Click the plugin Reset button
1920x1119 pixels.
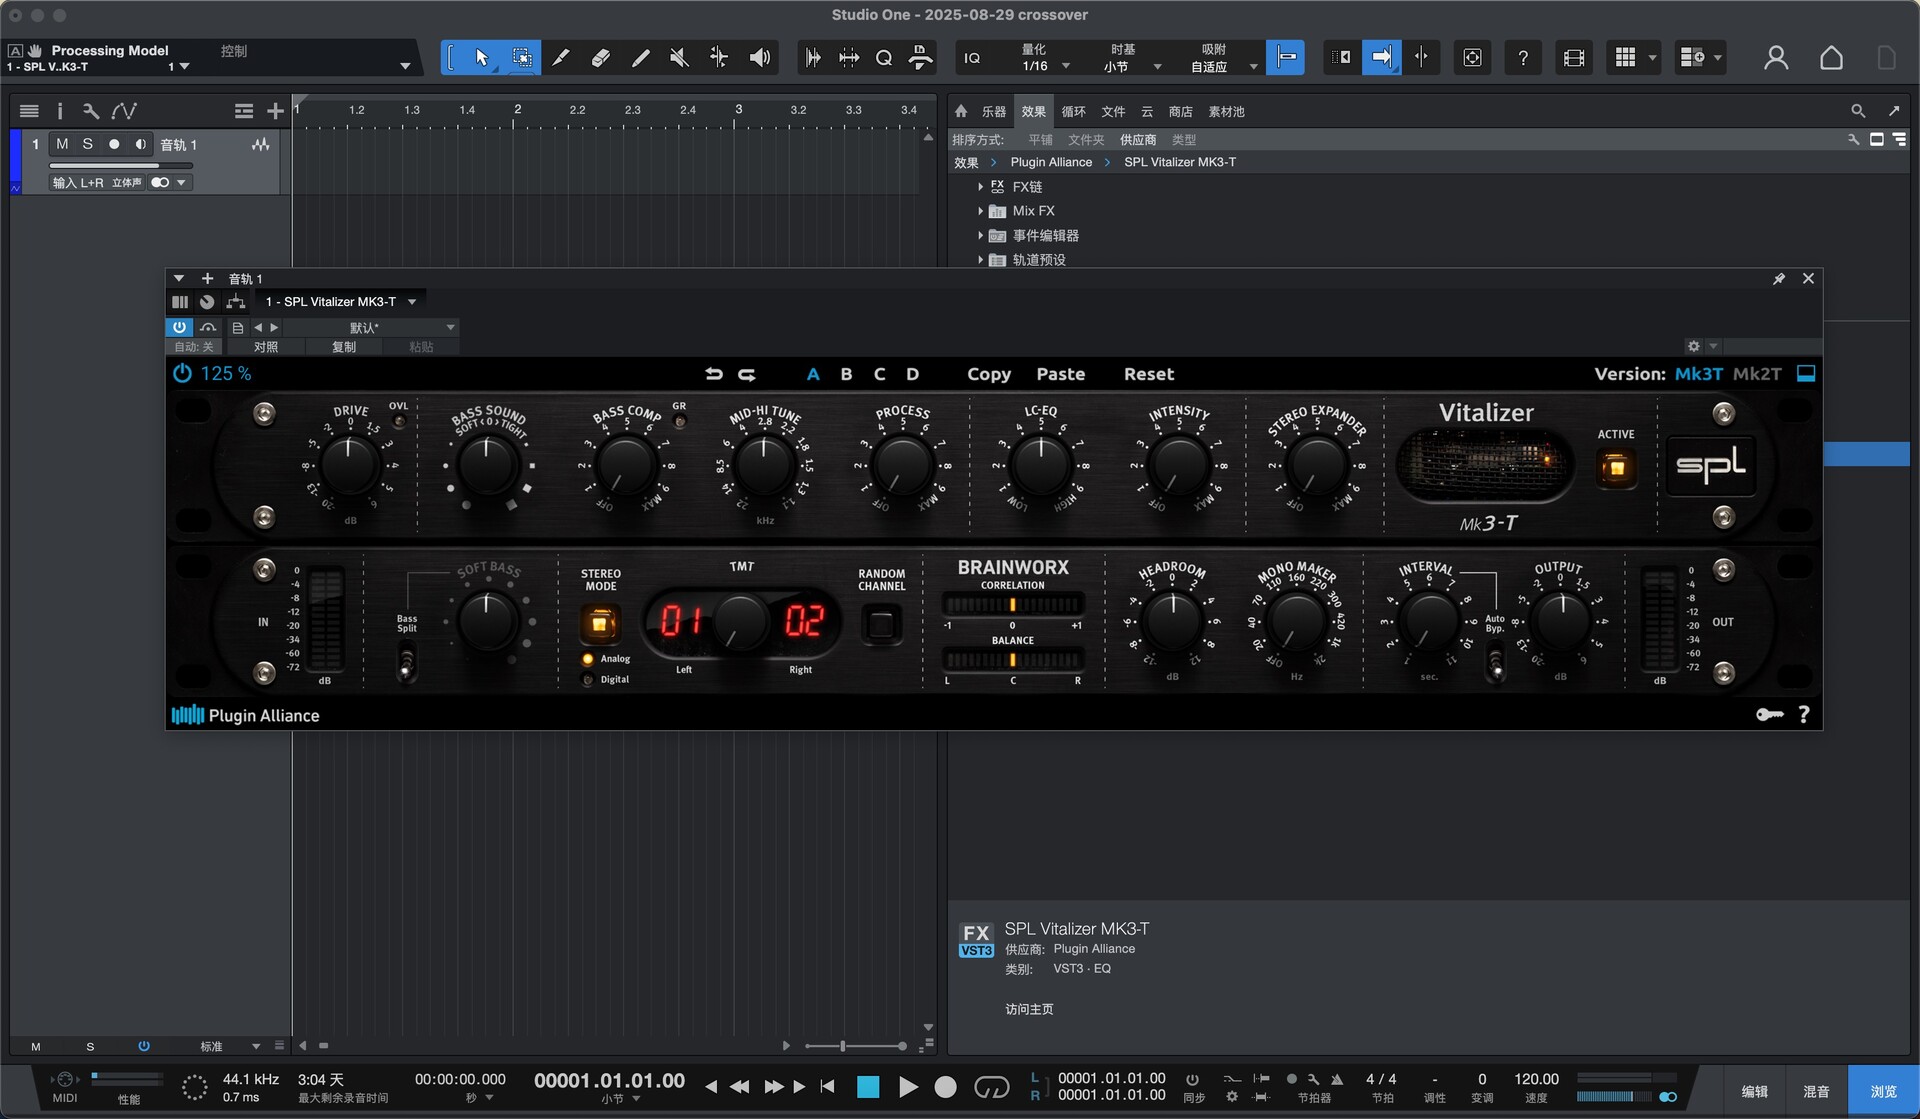click(x=1149, y=374)
